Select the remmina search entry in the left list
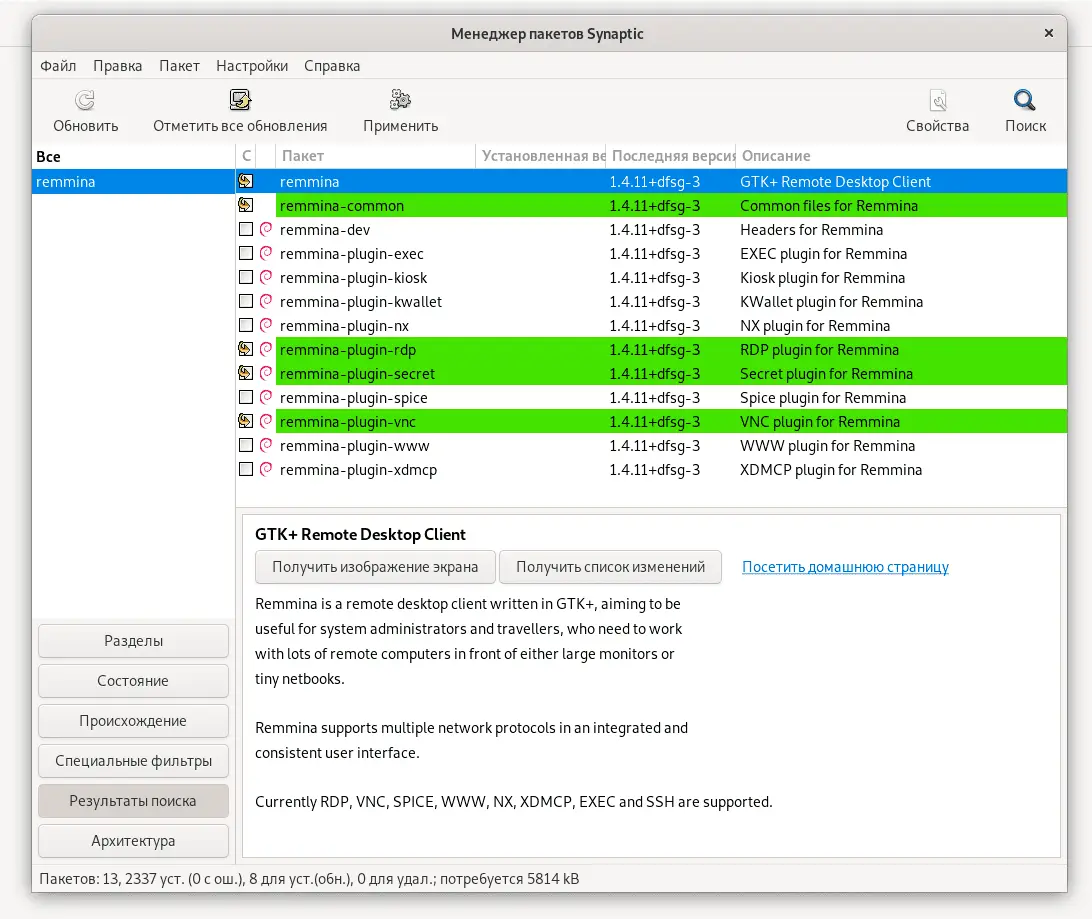Image resolution: width=1092 pixels, height=919 pixels. point(134,182)
